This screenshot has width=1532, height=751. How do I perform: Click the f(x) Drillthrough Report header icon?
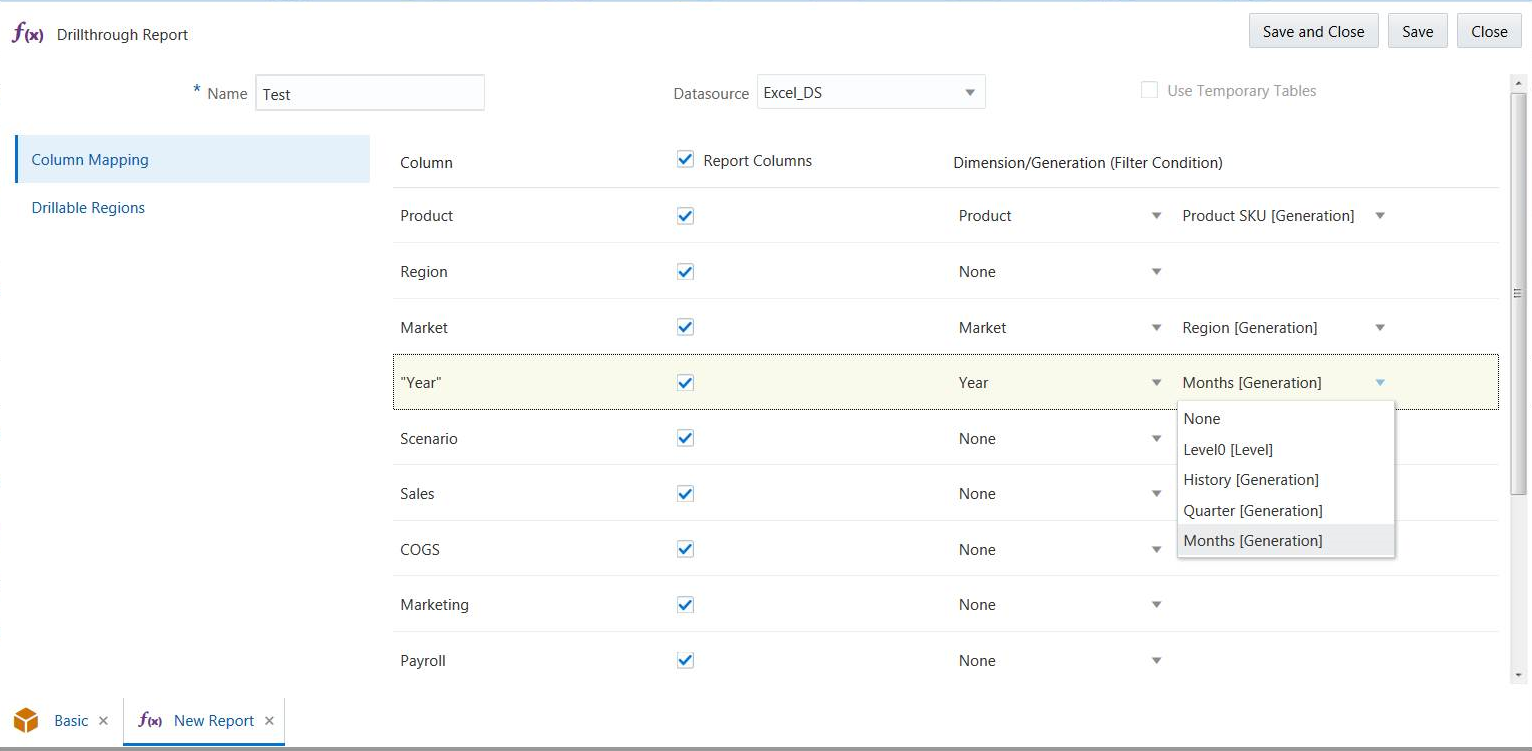[28, 34]
